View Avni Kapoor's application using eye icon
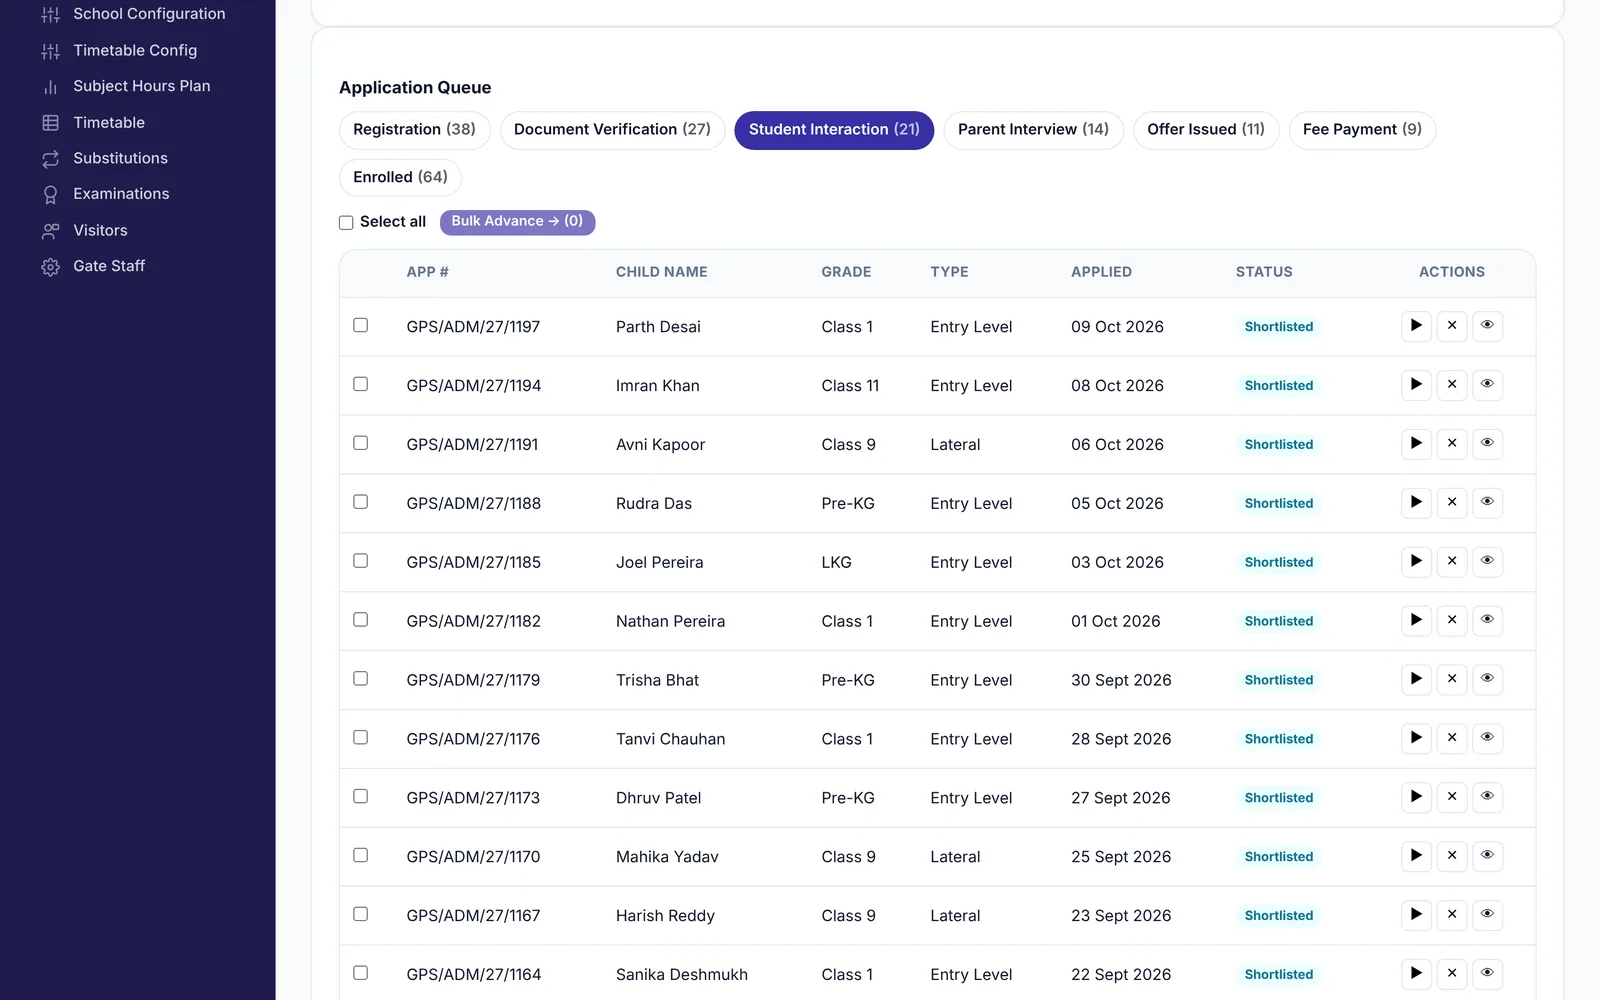 1487,444
